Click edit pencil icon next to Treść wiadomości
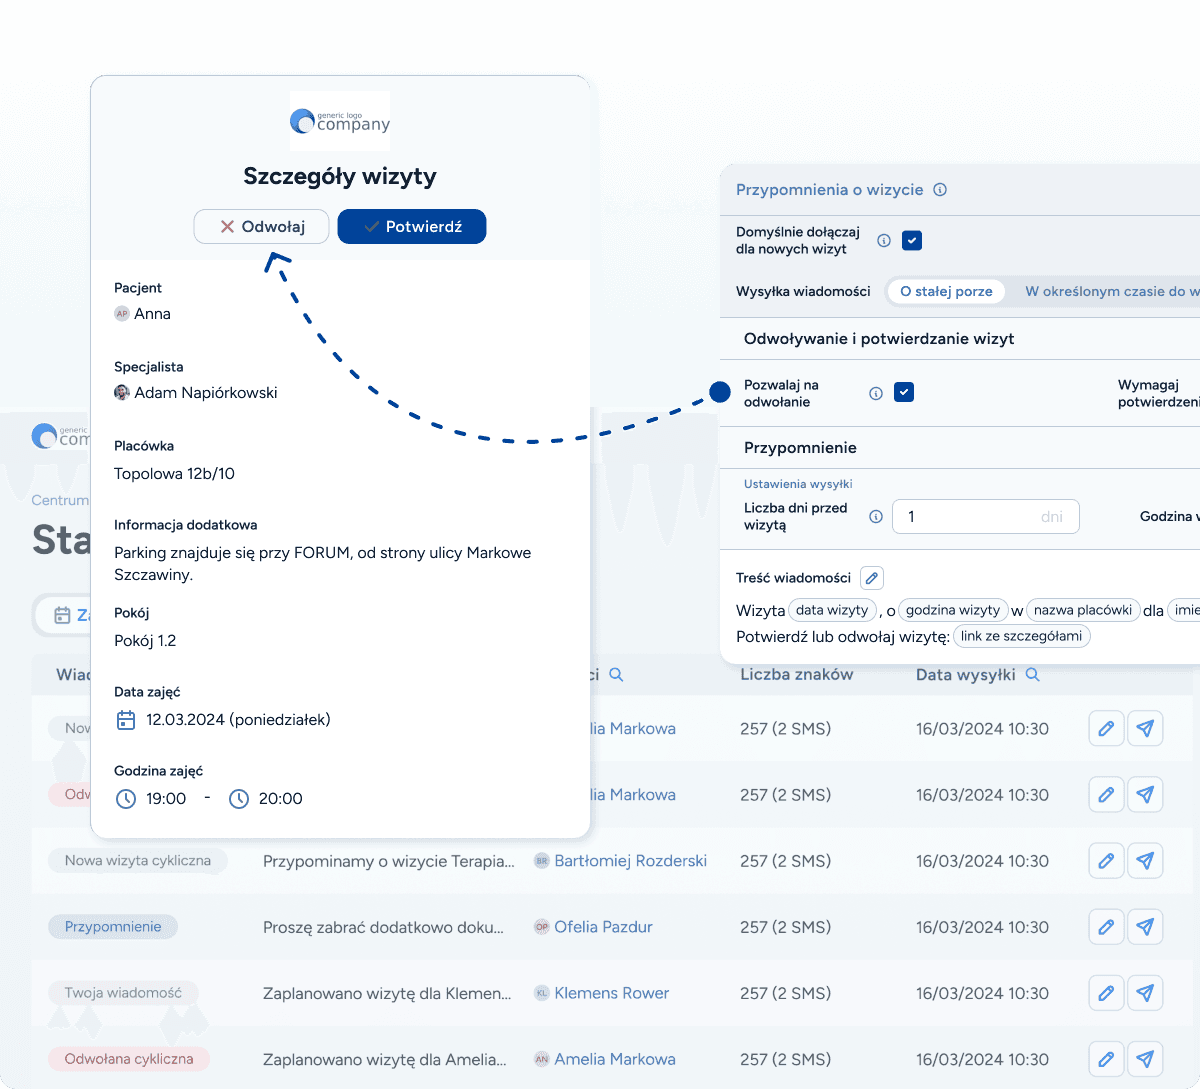 tap(872, 578)
